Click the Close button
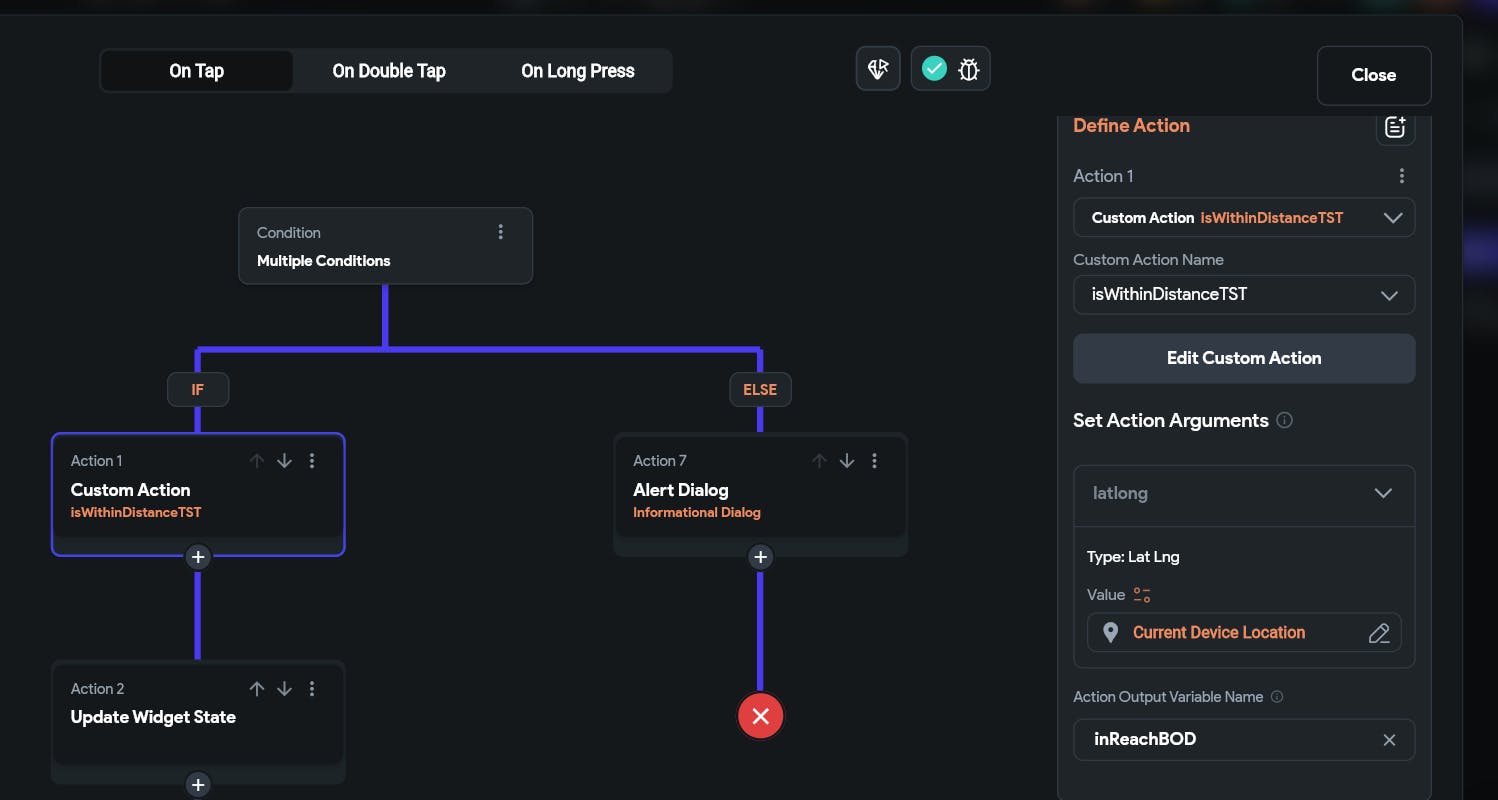 [x=1373, y=75]
